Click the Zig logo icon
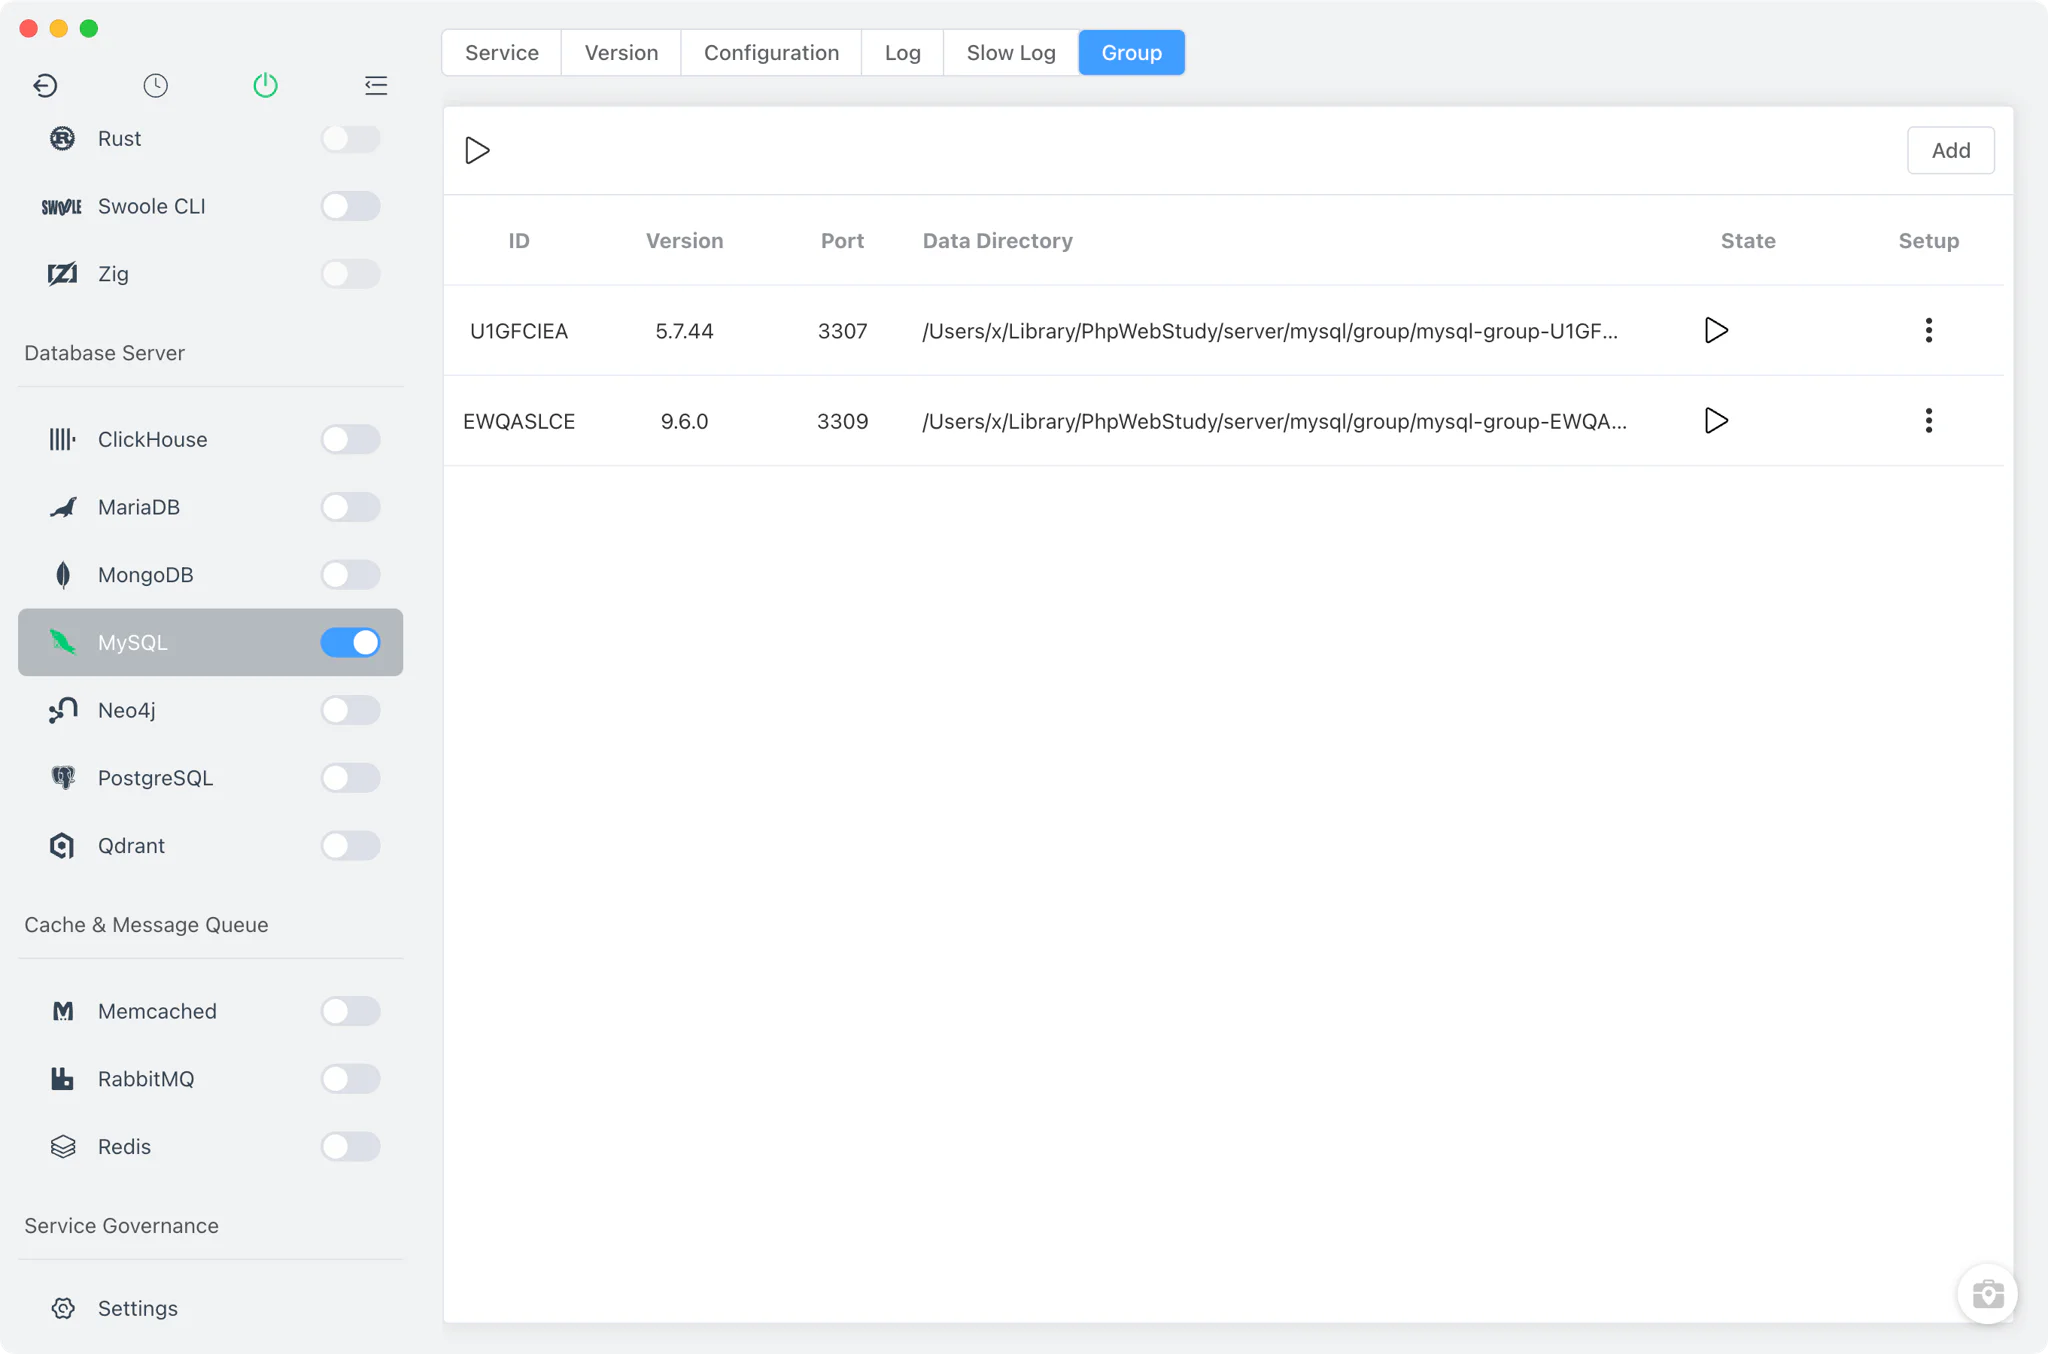Viewport: 2048px width, 1354px height. click(x=62, y=274)
